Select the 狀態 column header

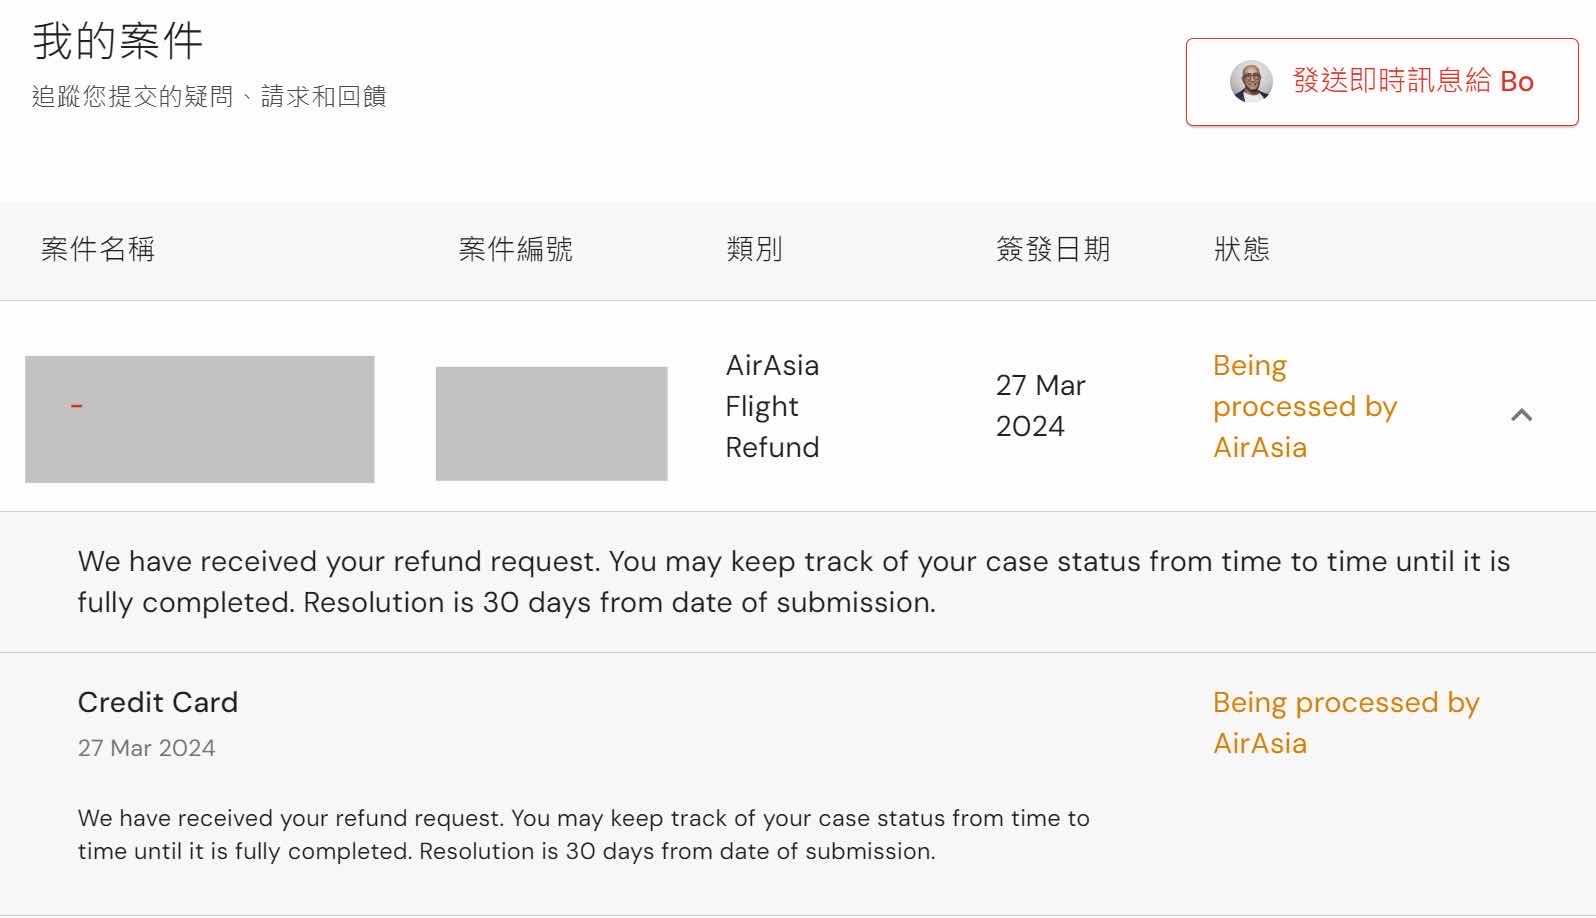[x=1241, y=249]
